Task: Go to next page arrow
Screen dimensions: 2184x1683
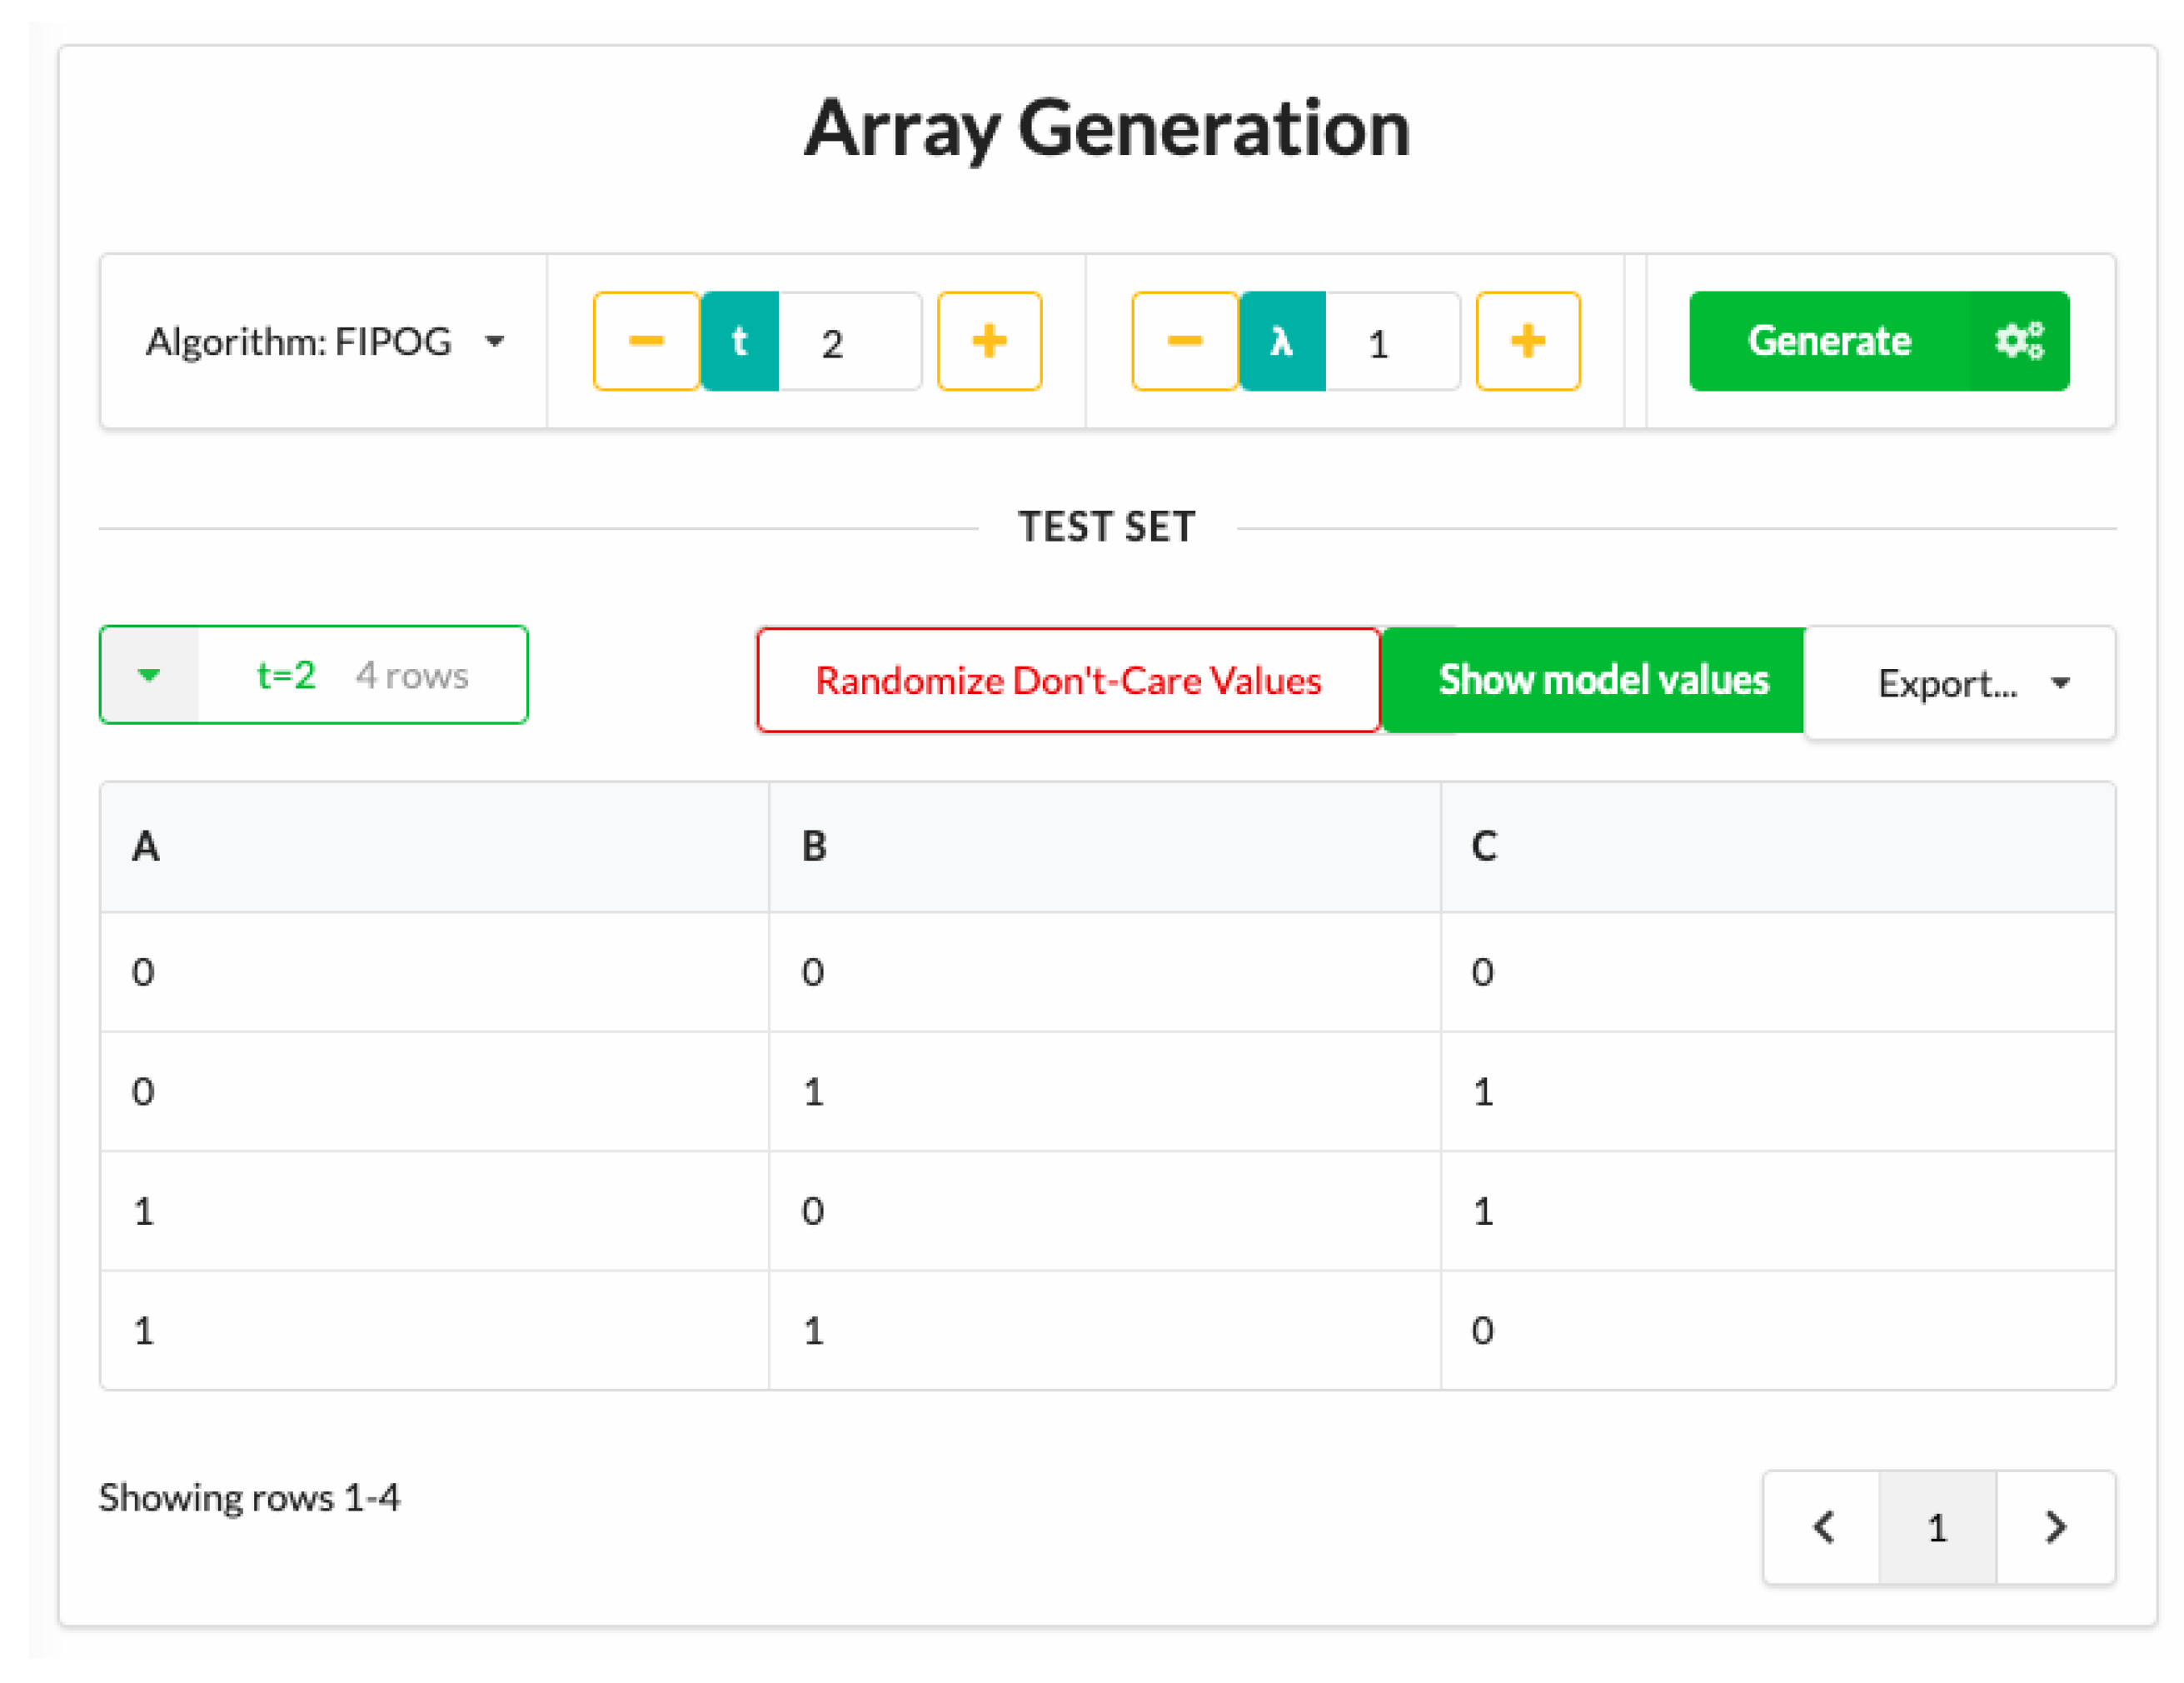Action: click(x=2055, y=1527)
